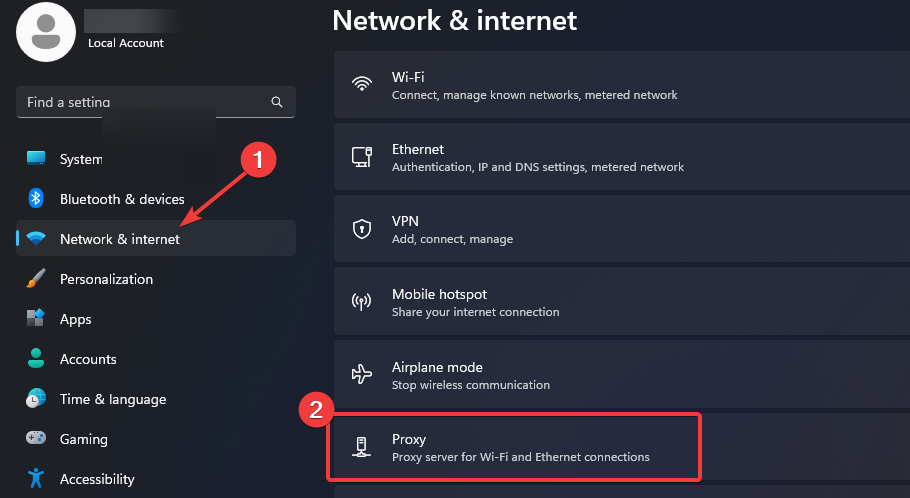Image resolution: width=910 pixels, height=498 pixels.
Task: Click the search magnifier icon
Action: point(277,102)
